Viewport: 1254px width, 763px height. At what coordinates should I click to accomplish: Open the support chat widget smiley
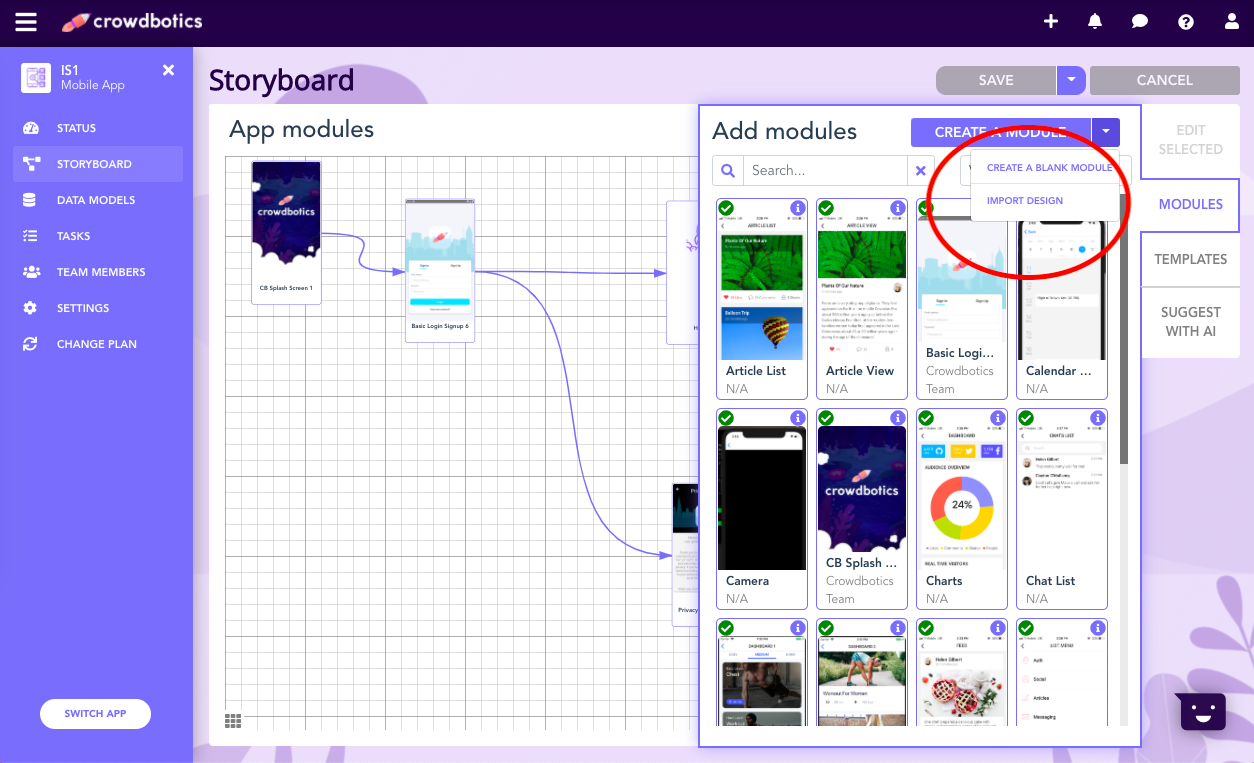coord(1202,712)
